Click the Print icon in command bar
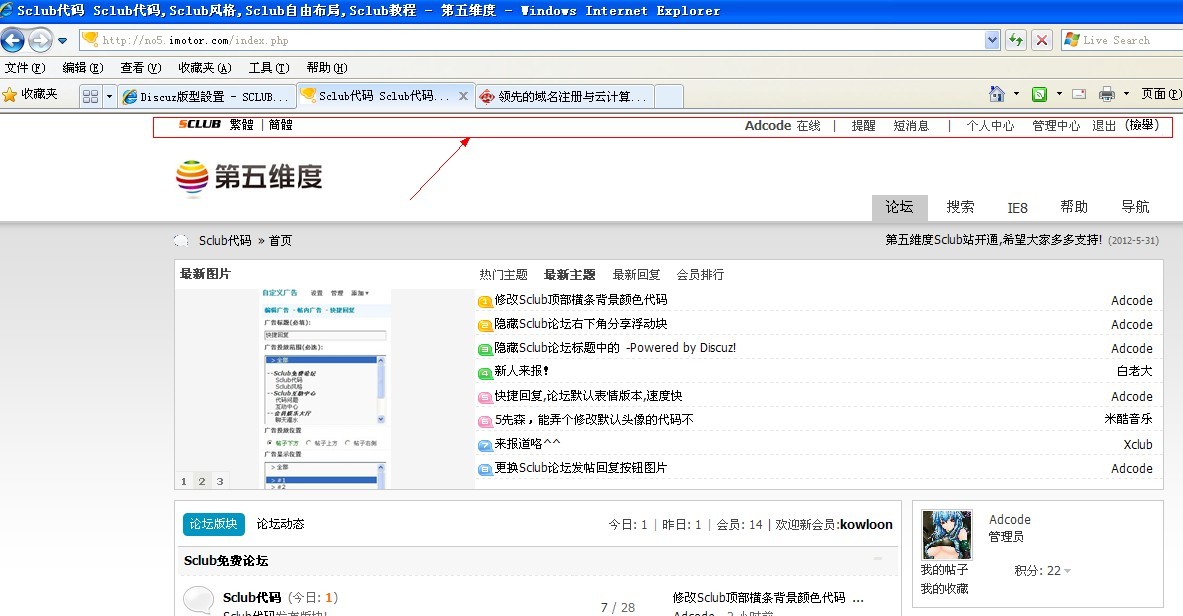This screenshot has width=1183, height=616. pos(1107,94)
